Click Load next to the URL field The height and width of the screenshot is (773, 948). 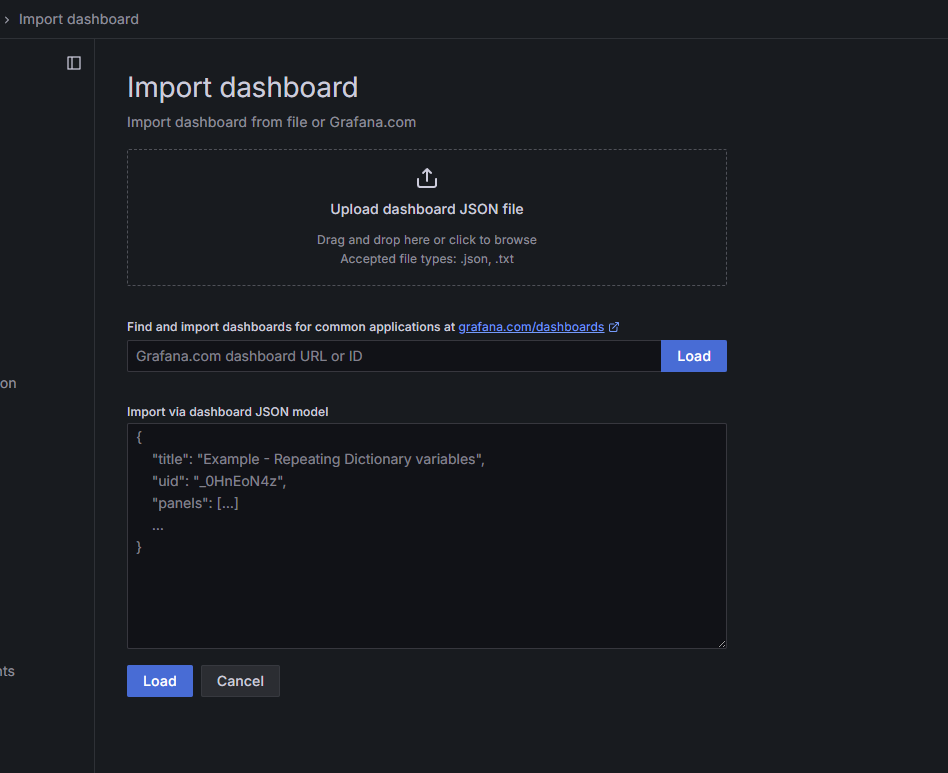(693, 356)
